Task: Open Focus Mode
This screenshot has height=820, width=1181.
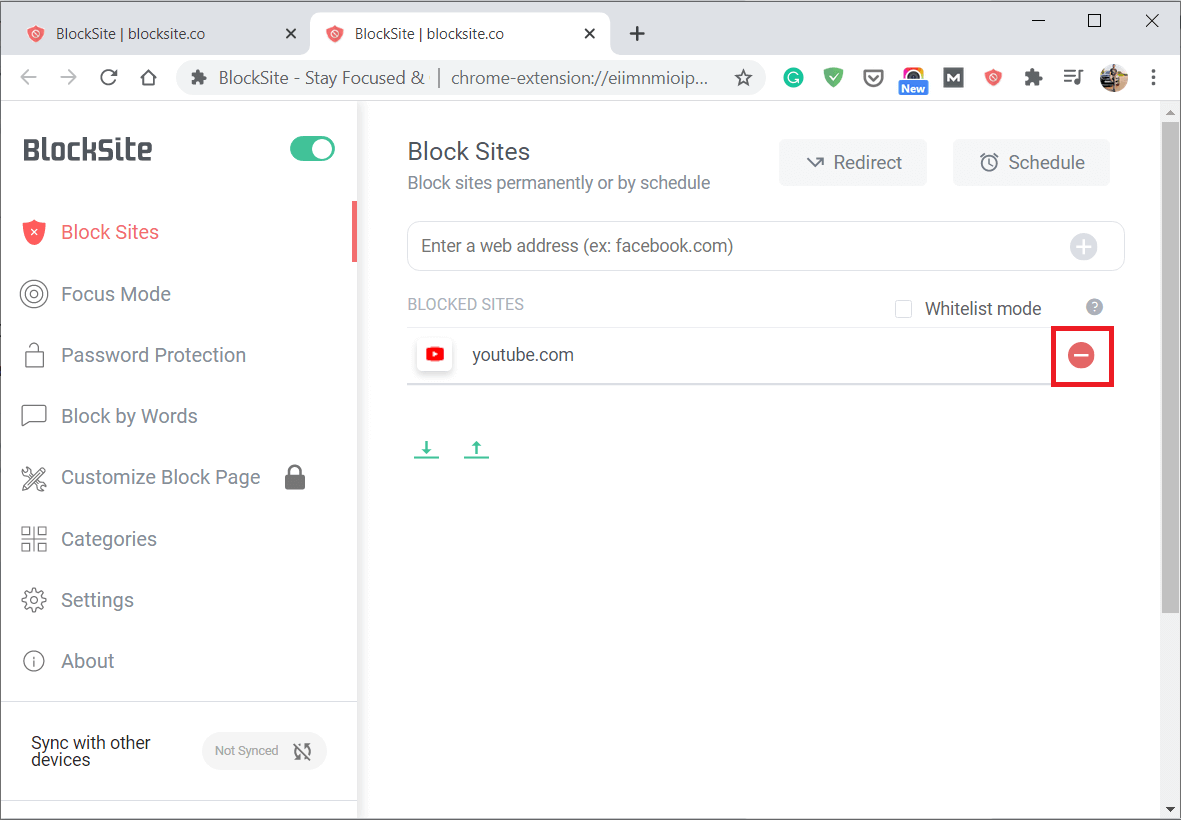Action: (115, 293)
